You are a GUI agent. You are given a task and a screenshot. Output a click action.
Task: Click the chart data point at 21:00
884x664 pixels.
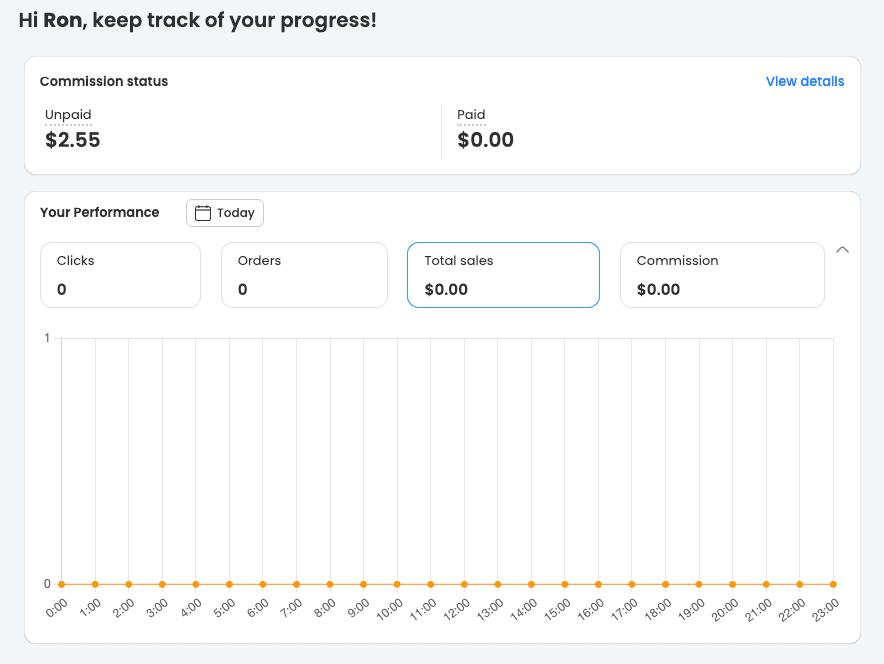[766, 584]
